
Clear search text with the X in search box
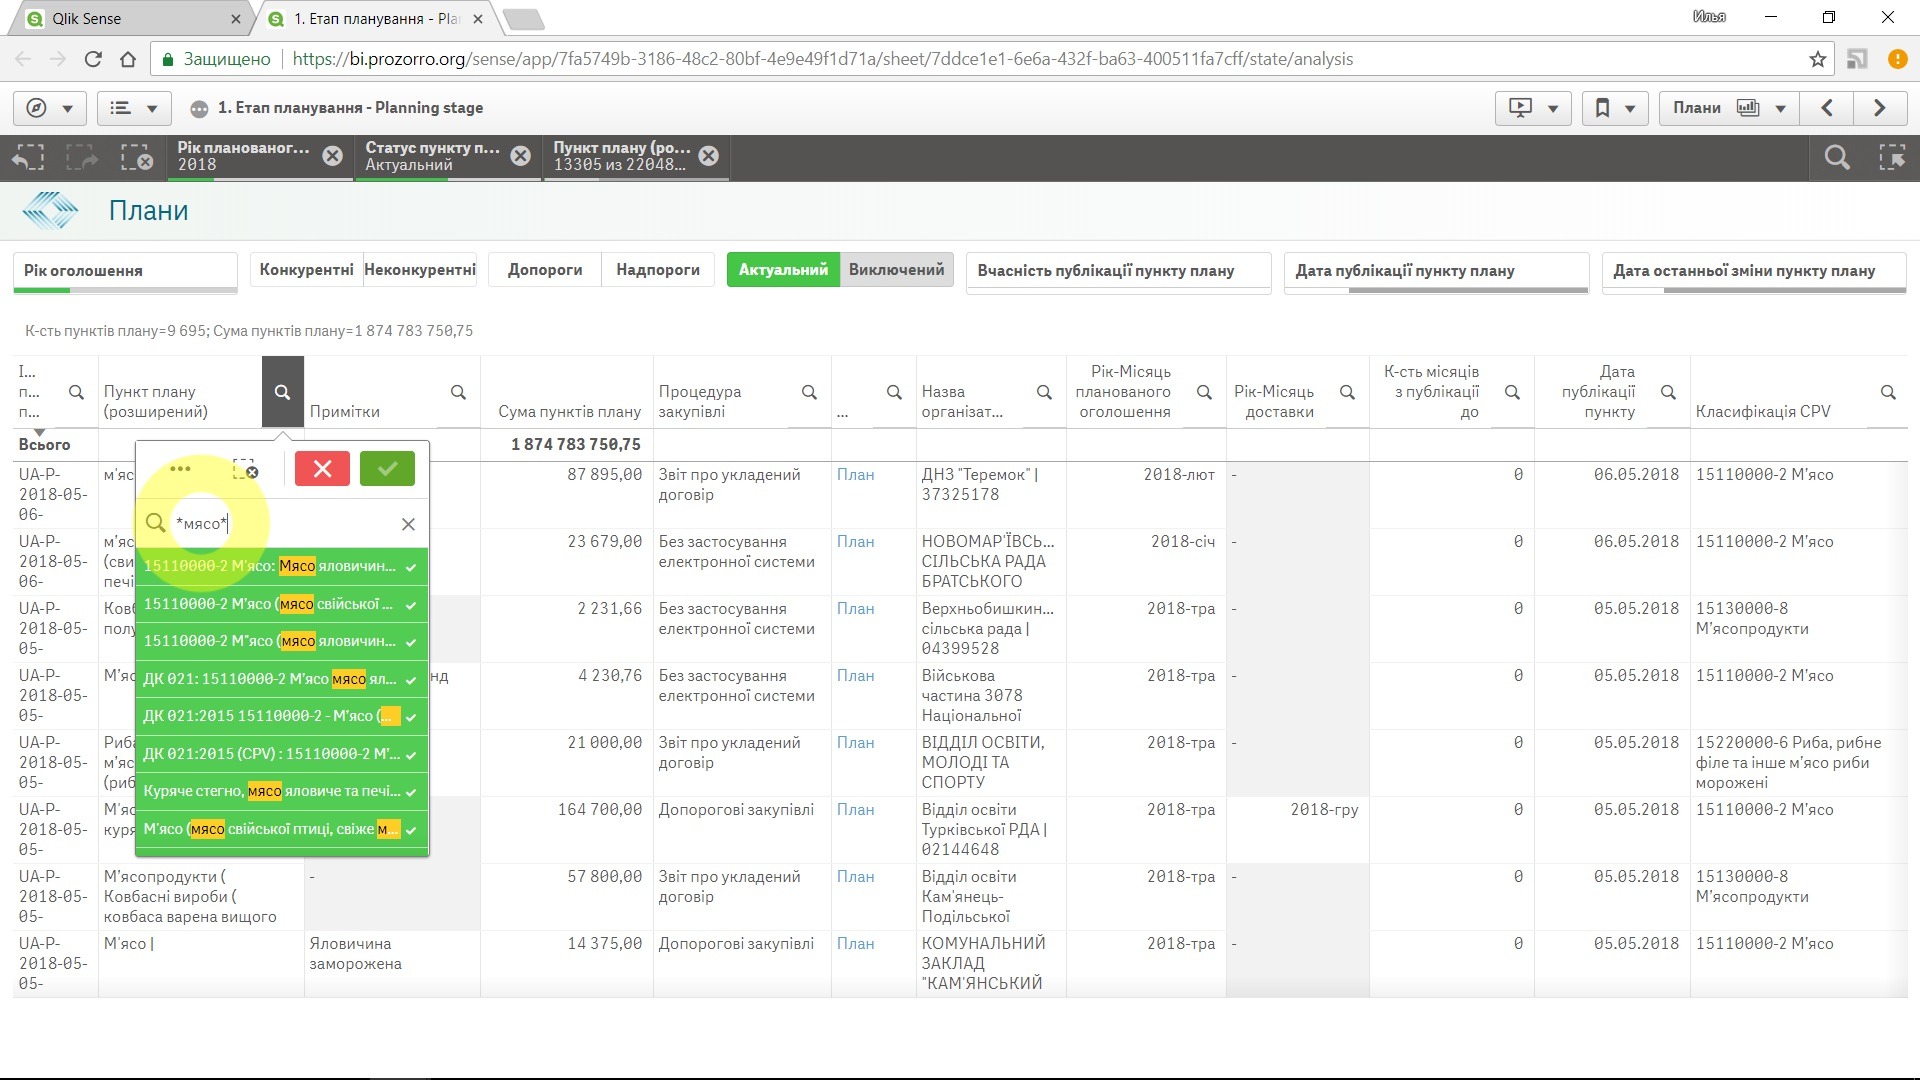tap(408, 524)
